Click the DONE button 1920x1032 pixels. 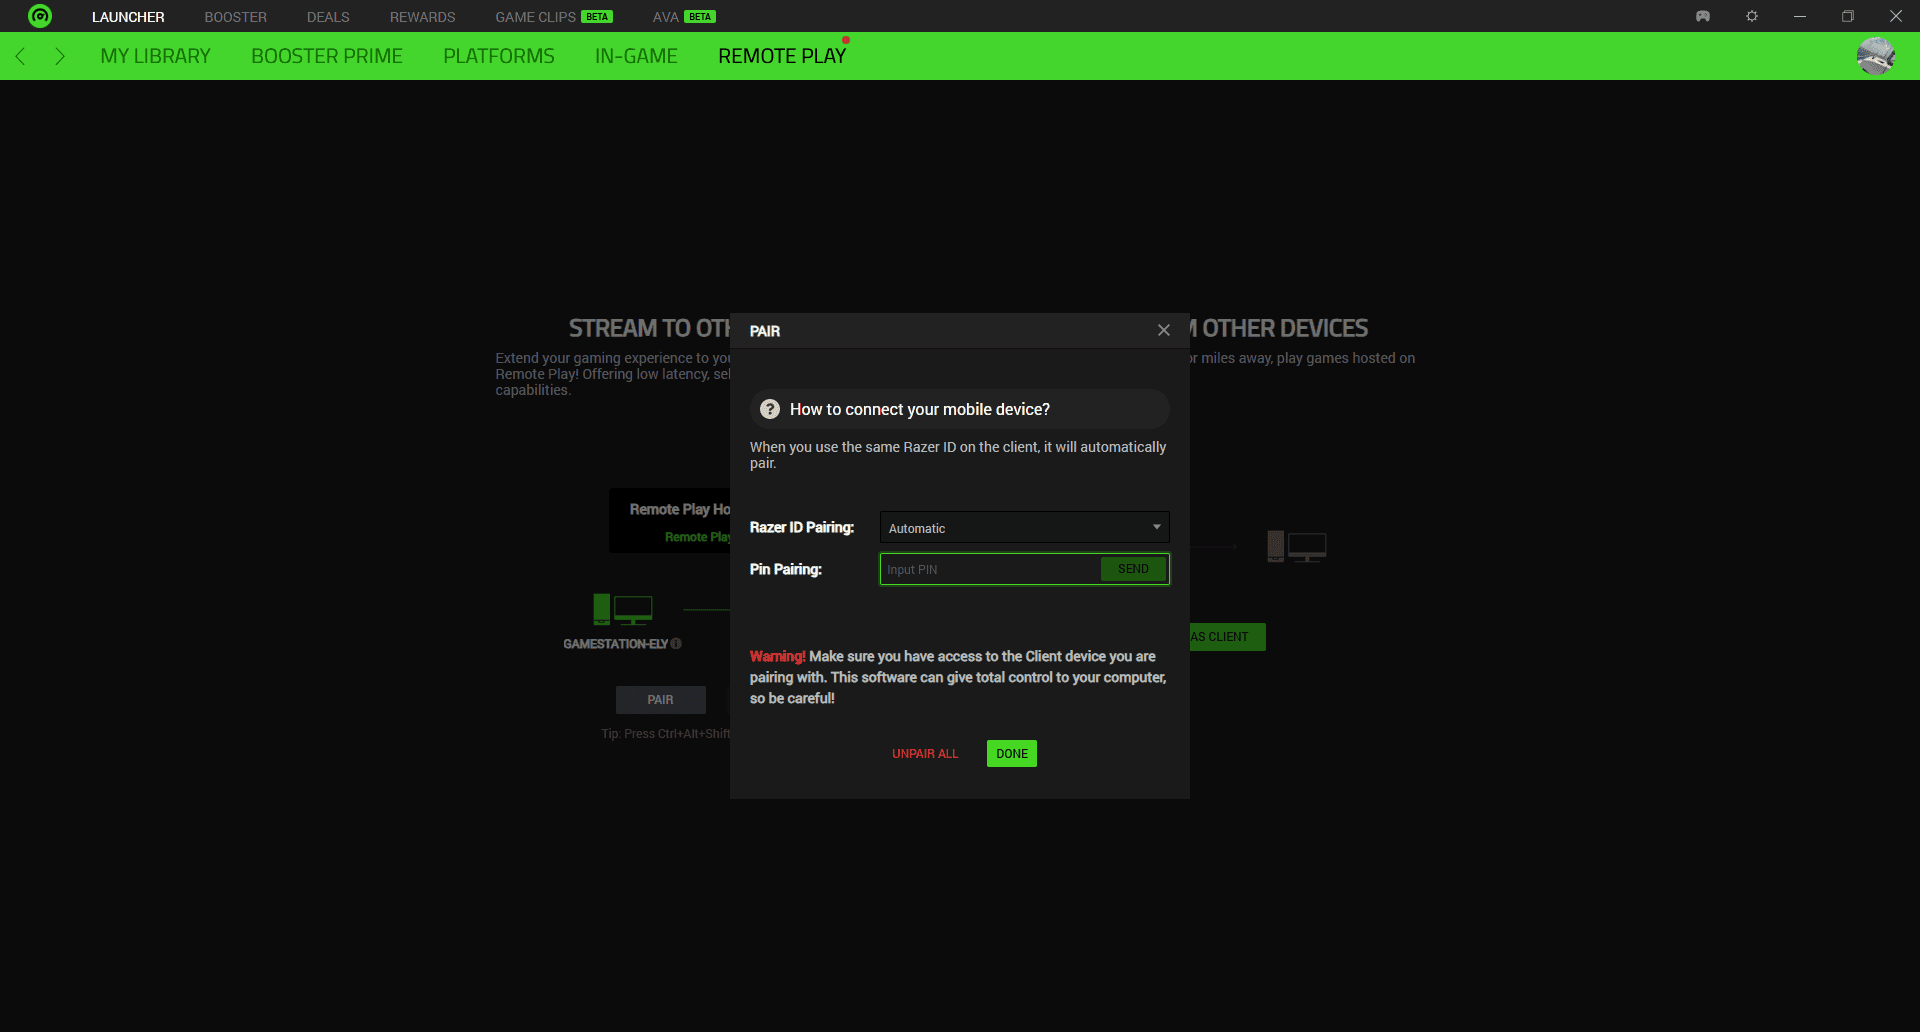[x=1011, y=754]
